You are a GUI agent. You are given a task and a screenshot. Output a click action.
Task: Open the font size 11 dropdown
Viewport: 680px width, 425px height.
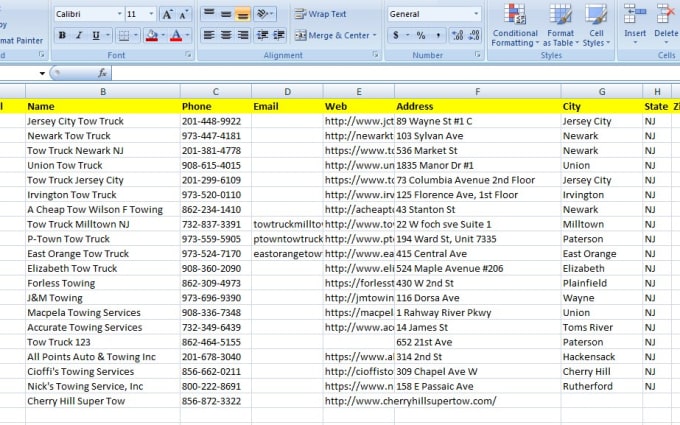click(151, 14)
